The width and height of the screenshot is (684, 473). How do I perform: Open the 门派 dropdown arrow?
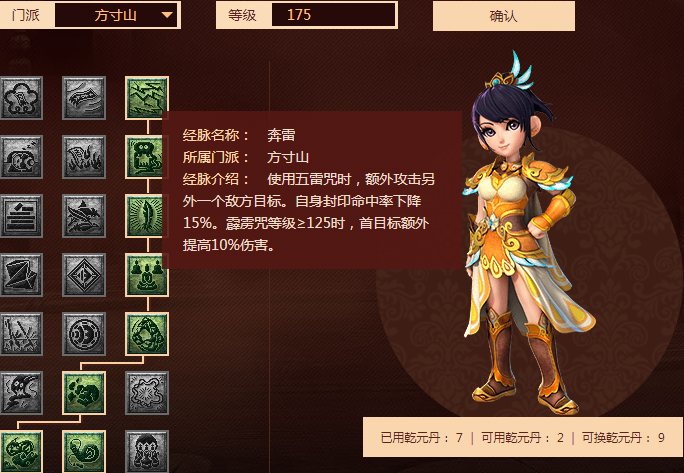tap(167, 15)
